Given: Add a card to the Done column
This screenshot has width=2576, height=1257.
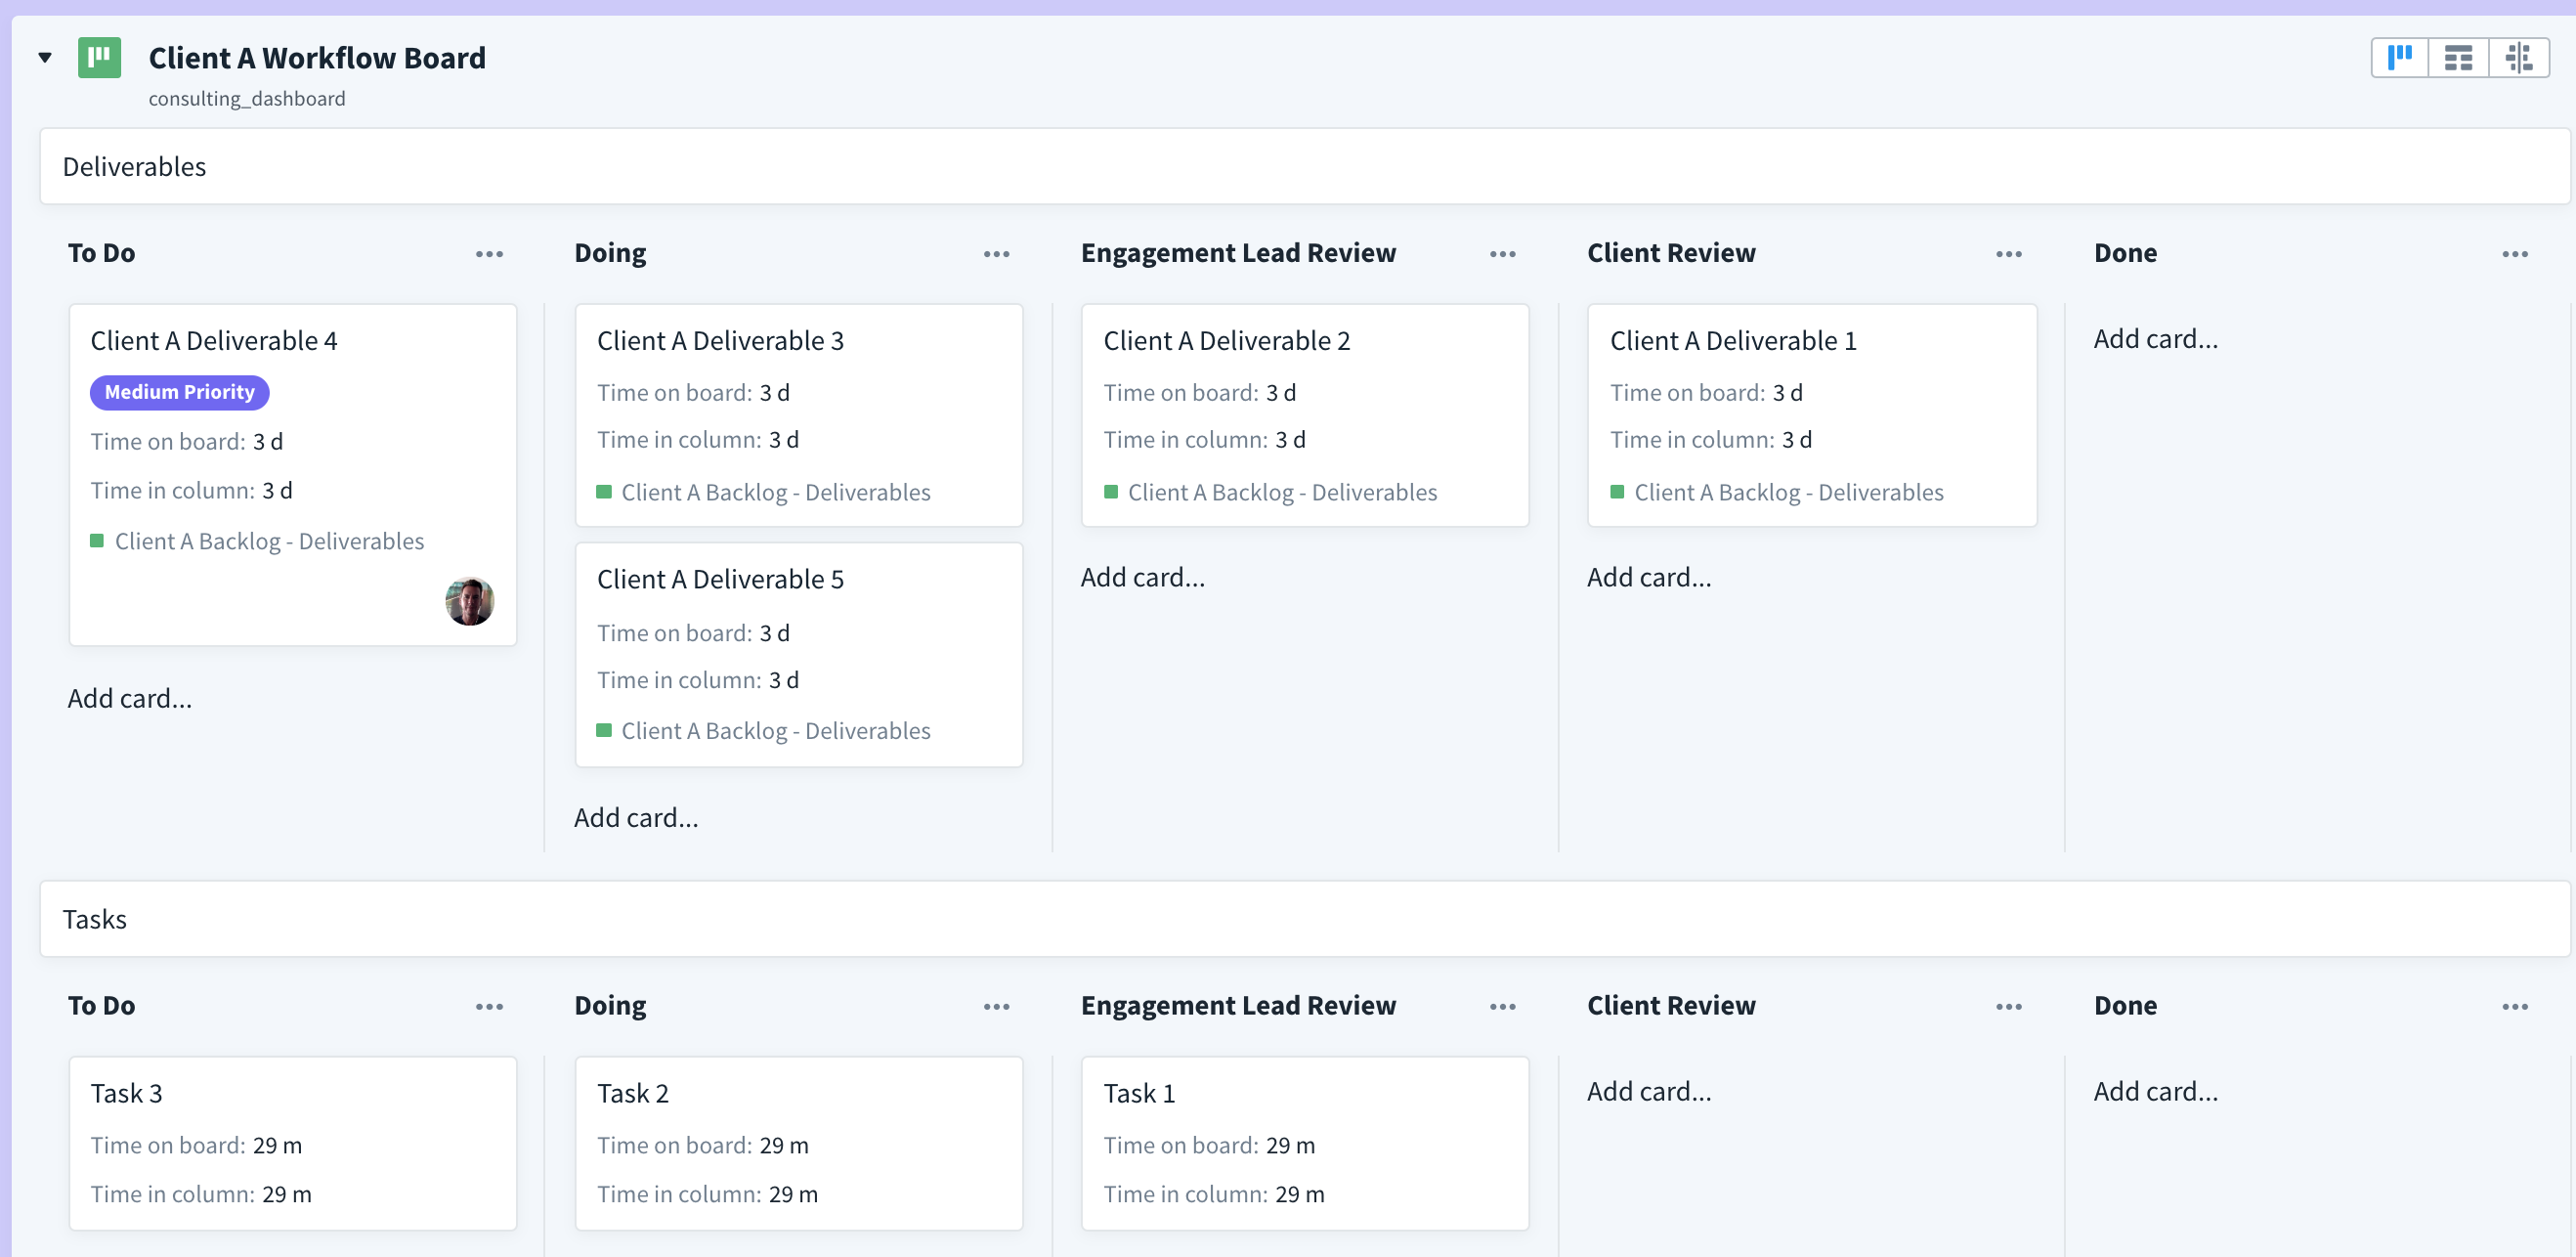Looking at the screenshot, I should pyautogui.click(x=2155, y=338).
